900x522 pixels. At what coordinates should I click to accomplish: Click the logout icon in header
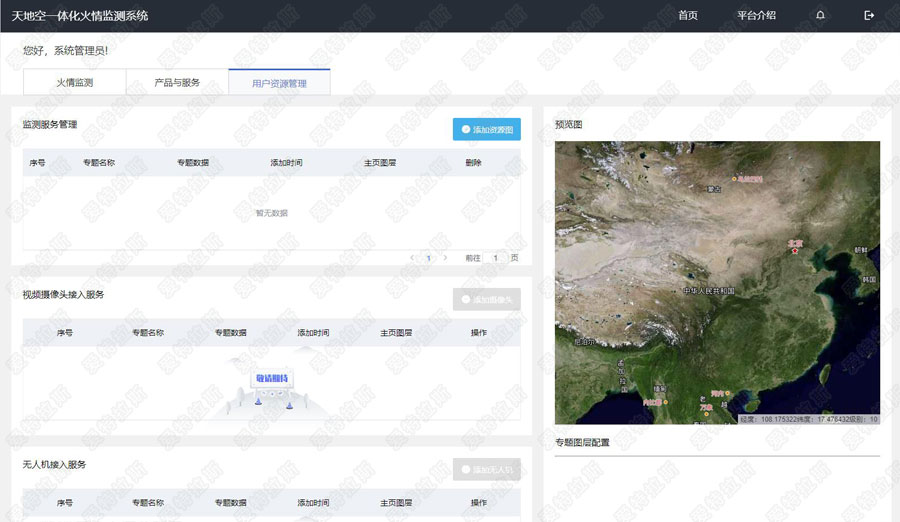point(869,16)
